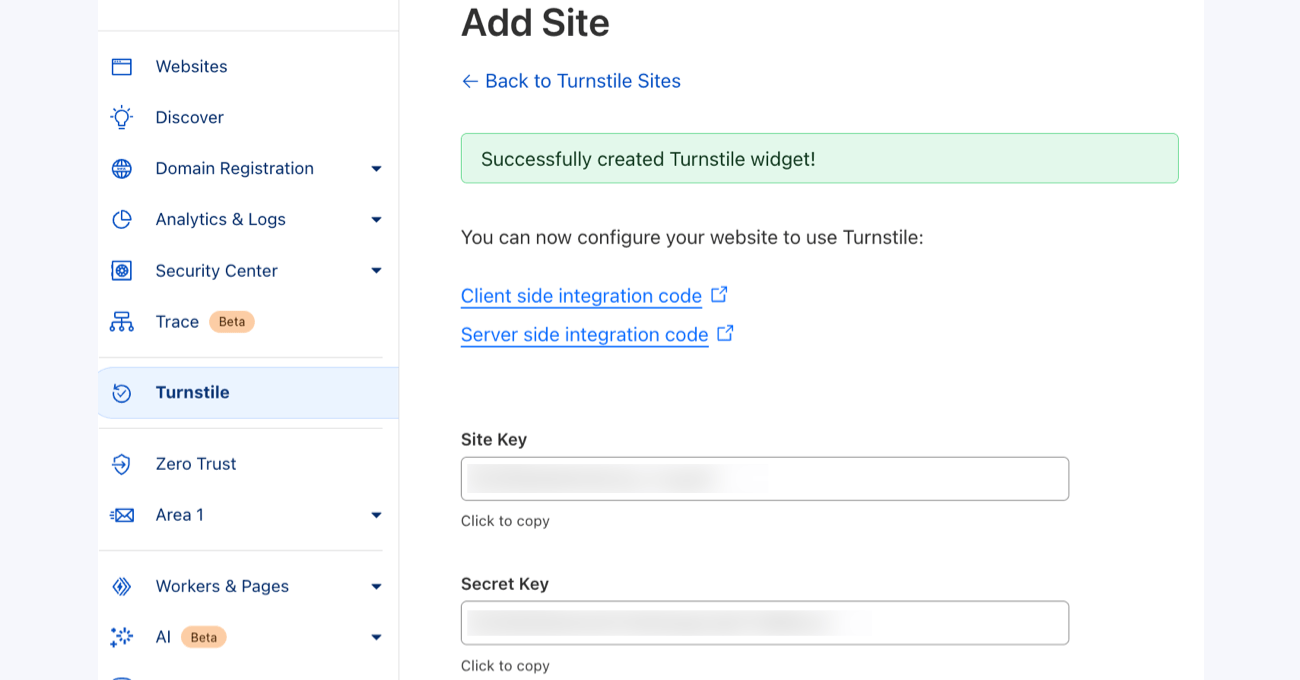Image resolution: width=1300 pixels, height=680 pixels.
Task: Click 'Click to copy' under Secret Key
Action: point(505,666)
